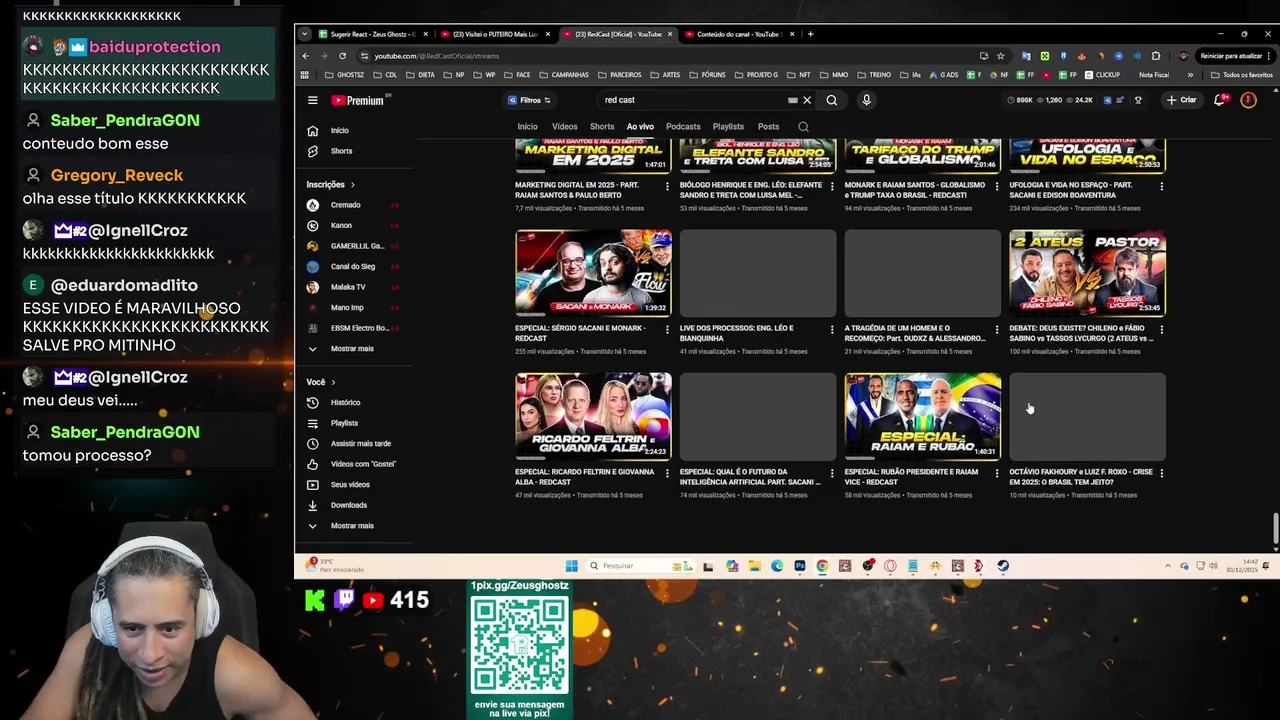Open the Sacani e Monark video thumbnail
Image resolution: width=1280 pixels, height=720 pixels.
coord(593,273)
